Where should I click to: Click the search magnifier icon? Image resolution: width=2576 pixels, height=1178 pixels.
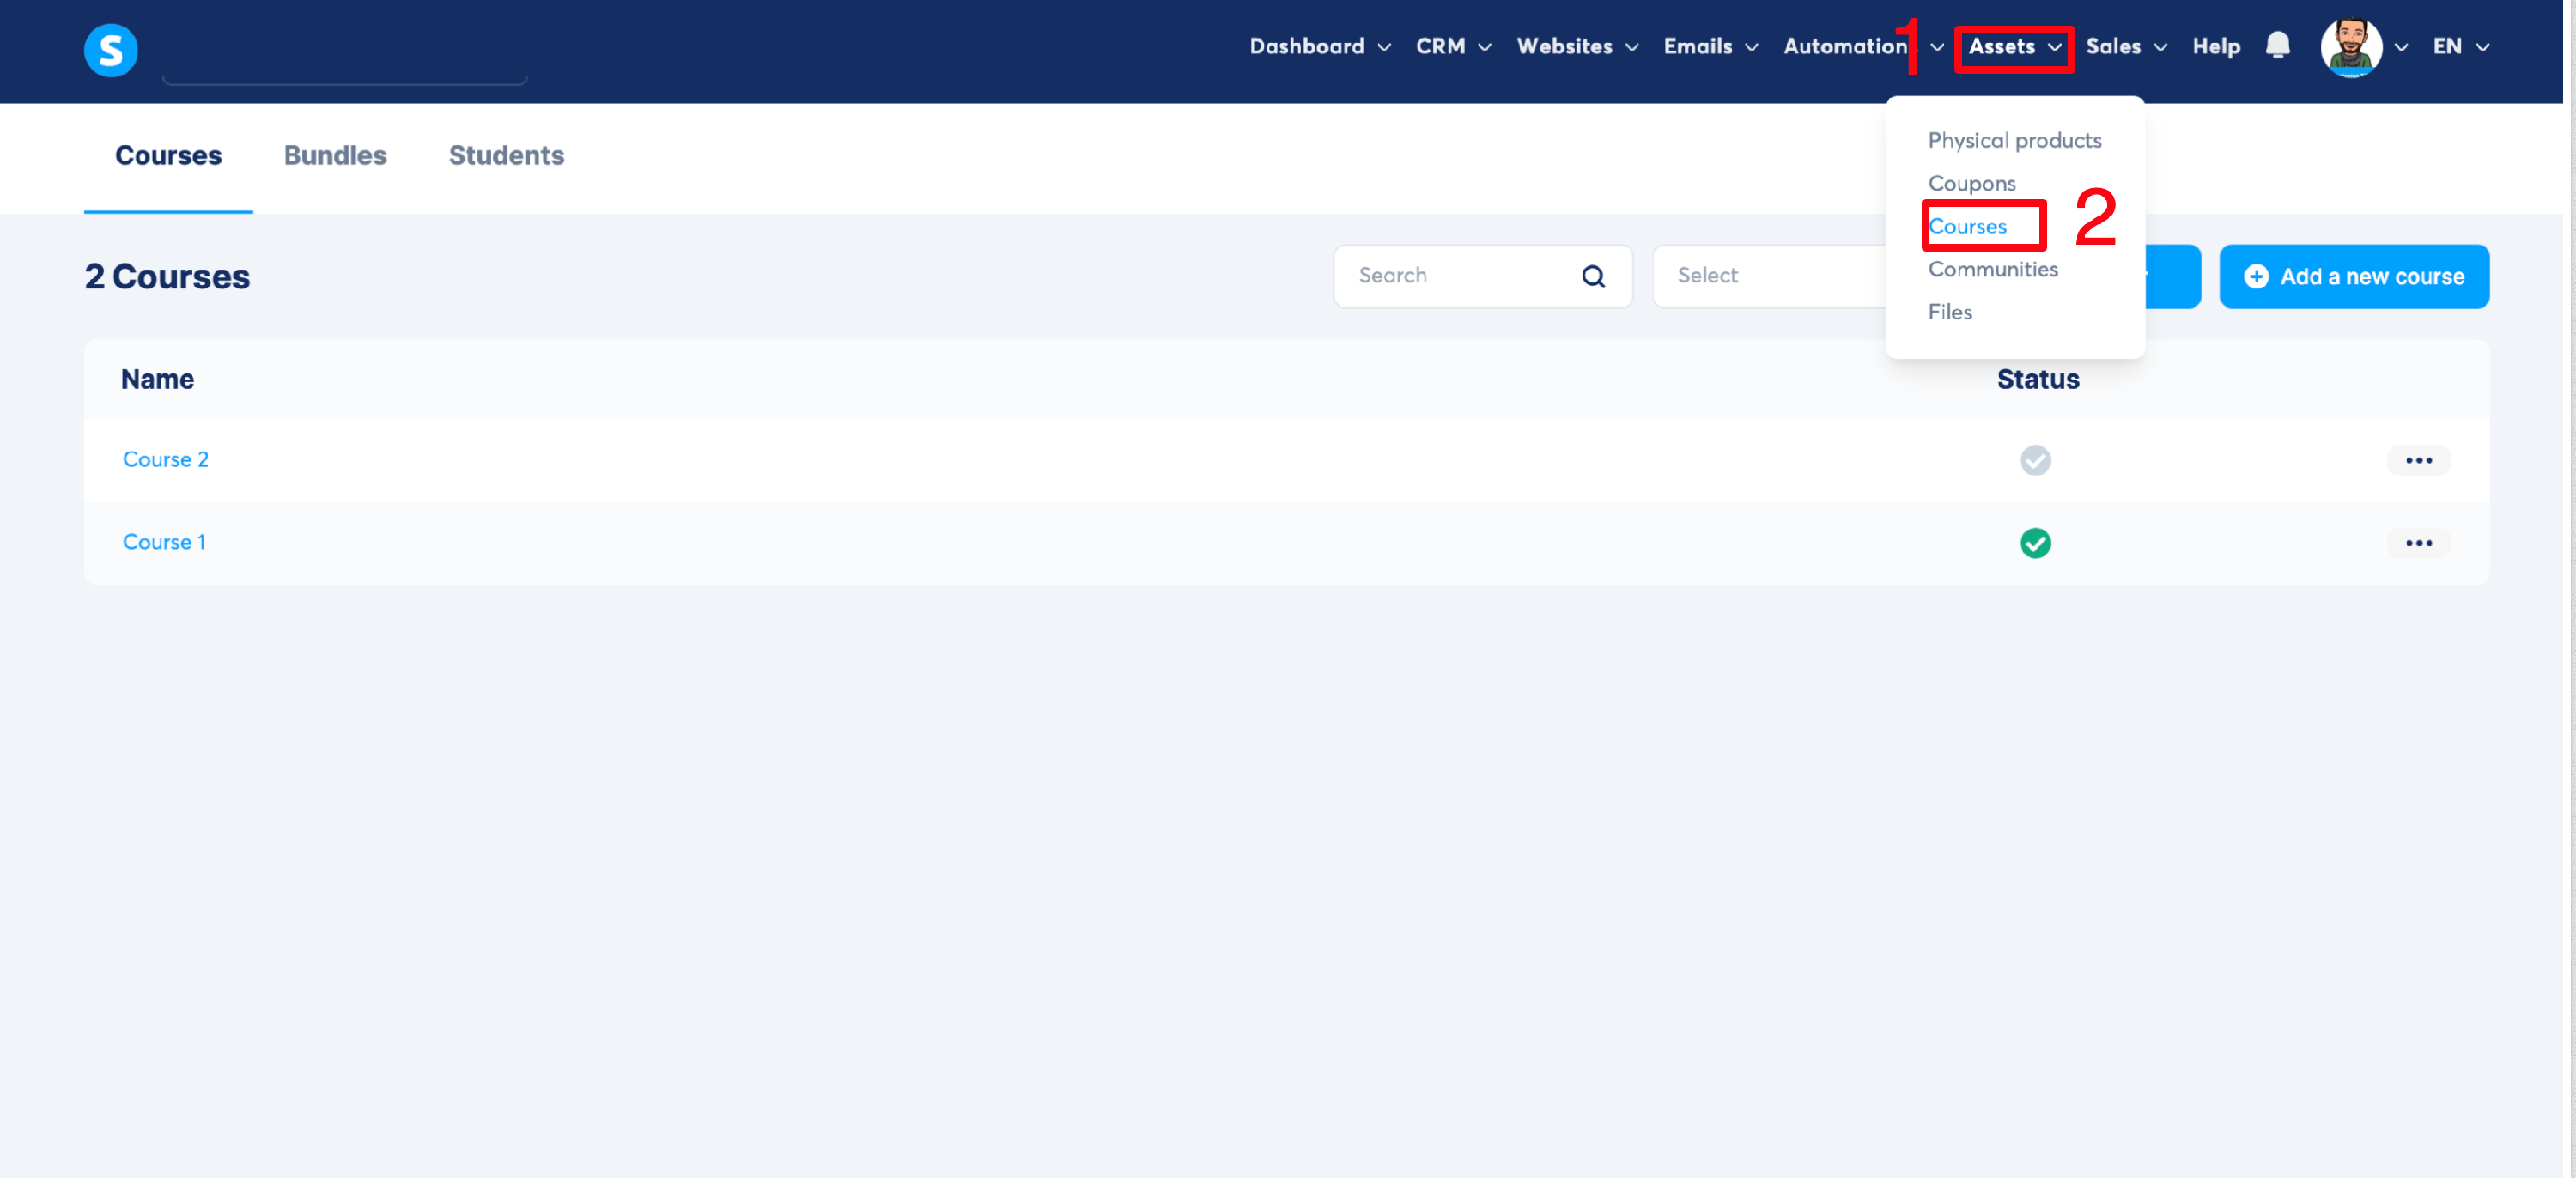[x=1593, y=276]
